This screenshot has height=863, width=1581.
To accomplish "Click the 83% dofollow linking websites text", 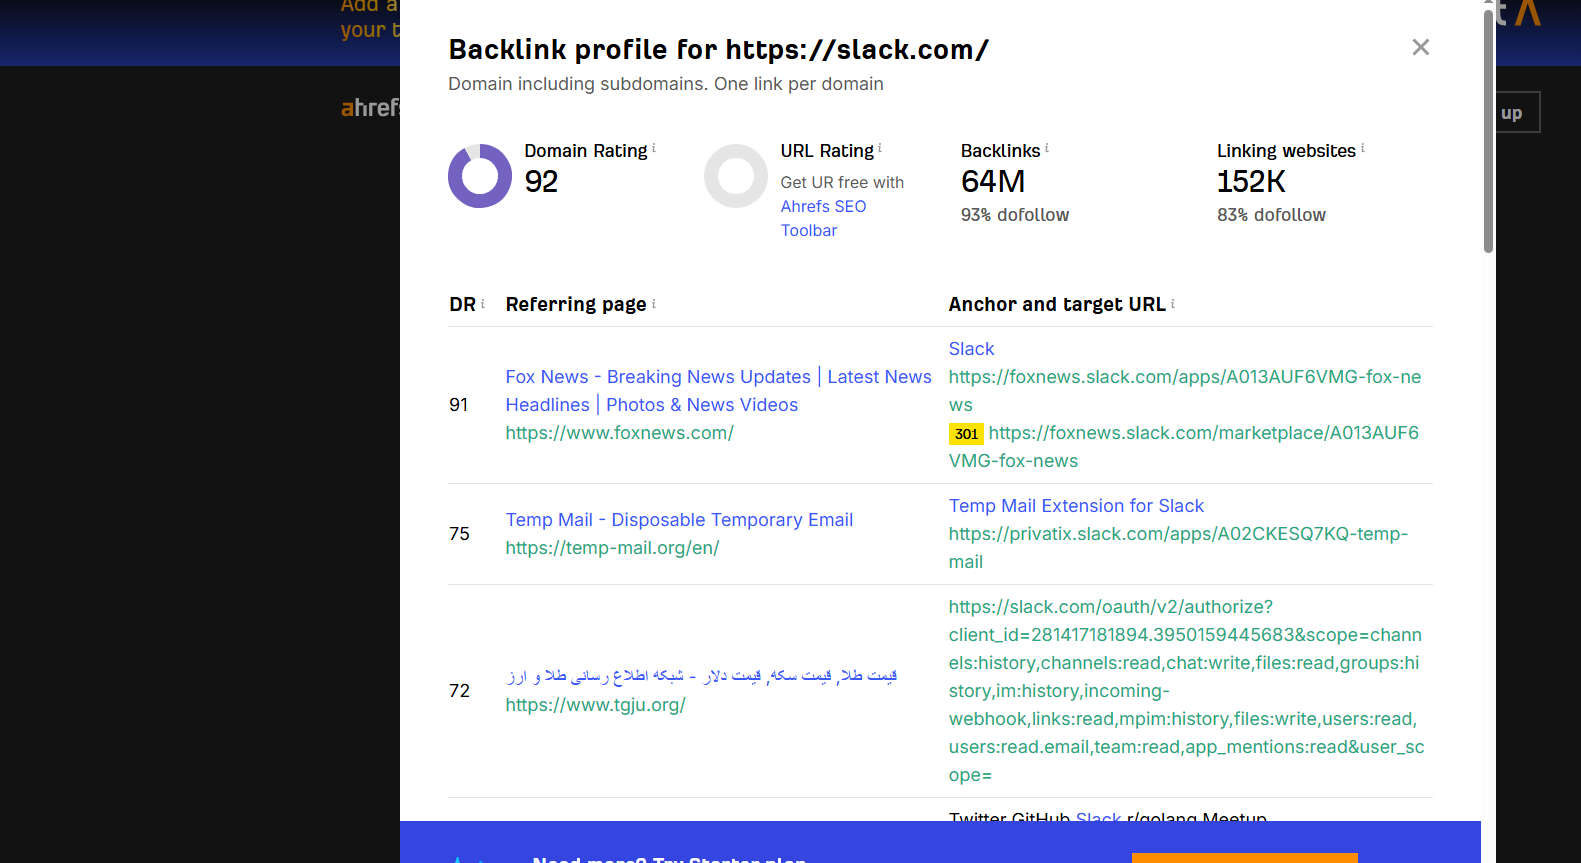I will click(x=1271, y=215).
